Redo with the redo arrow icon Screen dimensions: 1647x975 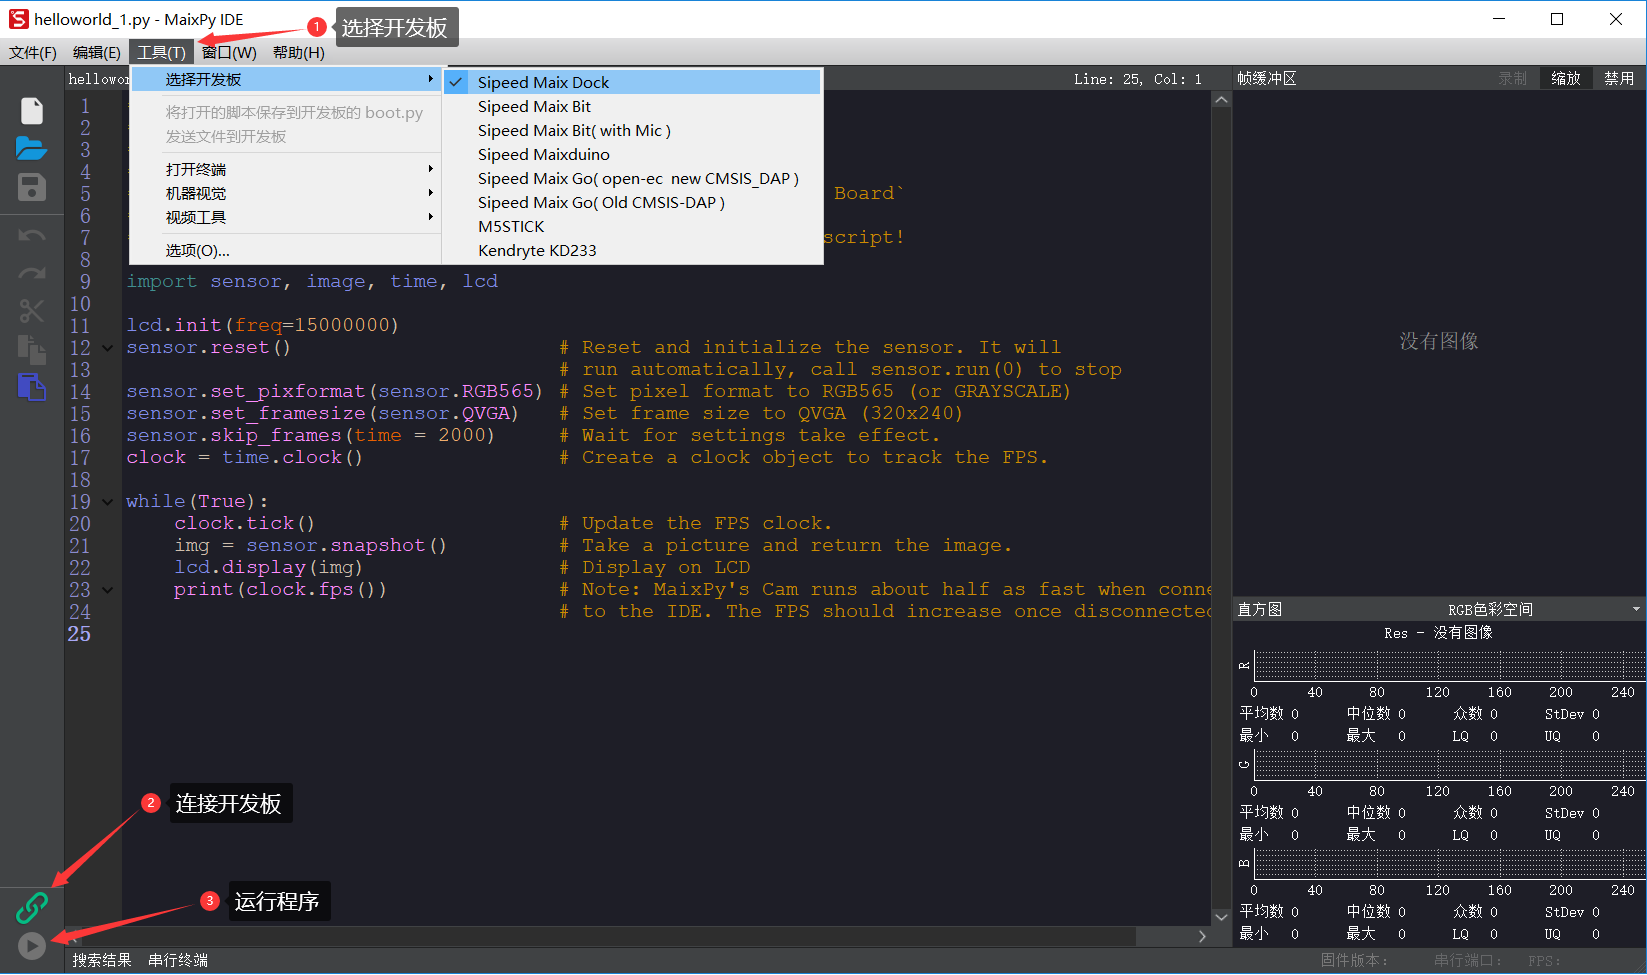pos(32,273)
